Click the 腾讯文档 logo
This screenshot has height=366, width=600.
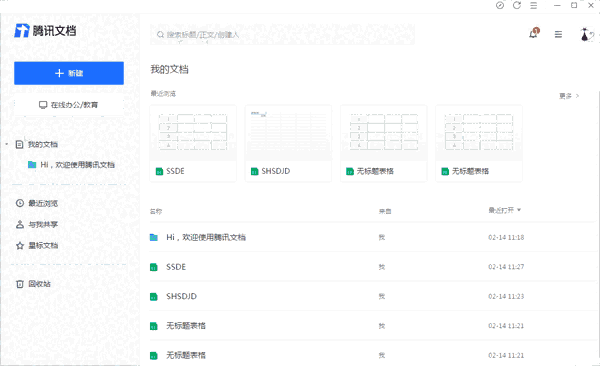click(x=45, y=31)
